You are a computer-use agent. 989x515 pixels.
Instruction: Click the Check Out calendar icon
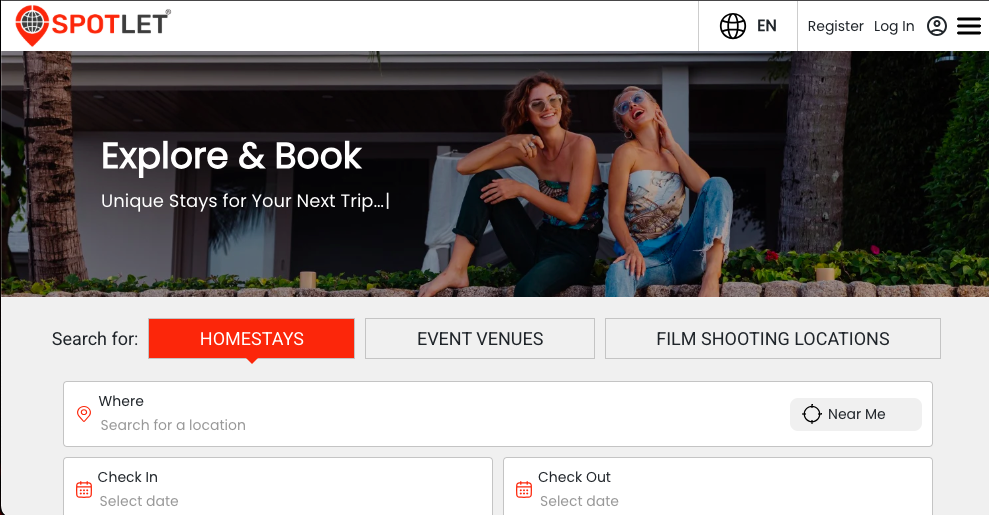coord(524,489)
